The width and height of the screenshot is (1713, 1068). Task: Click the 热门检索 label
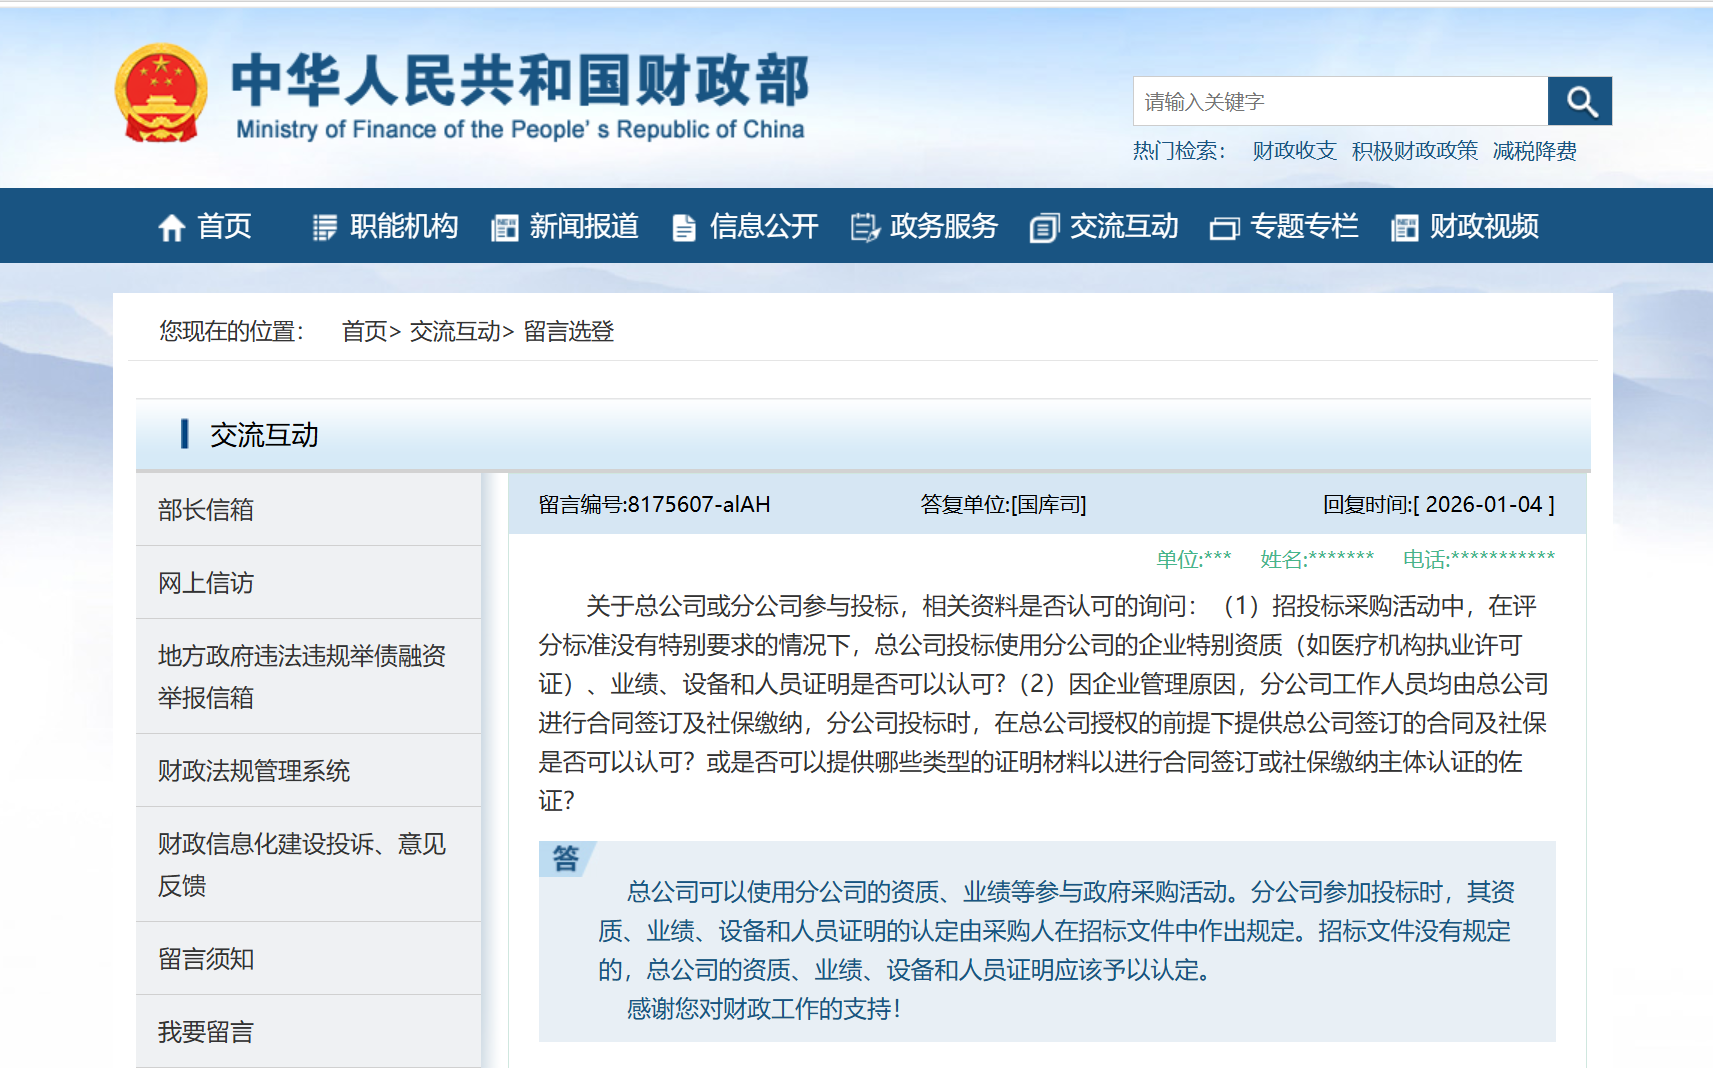click(x=1179, y=151)
